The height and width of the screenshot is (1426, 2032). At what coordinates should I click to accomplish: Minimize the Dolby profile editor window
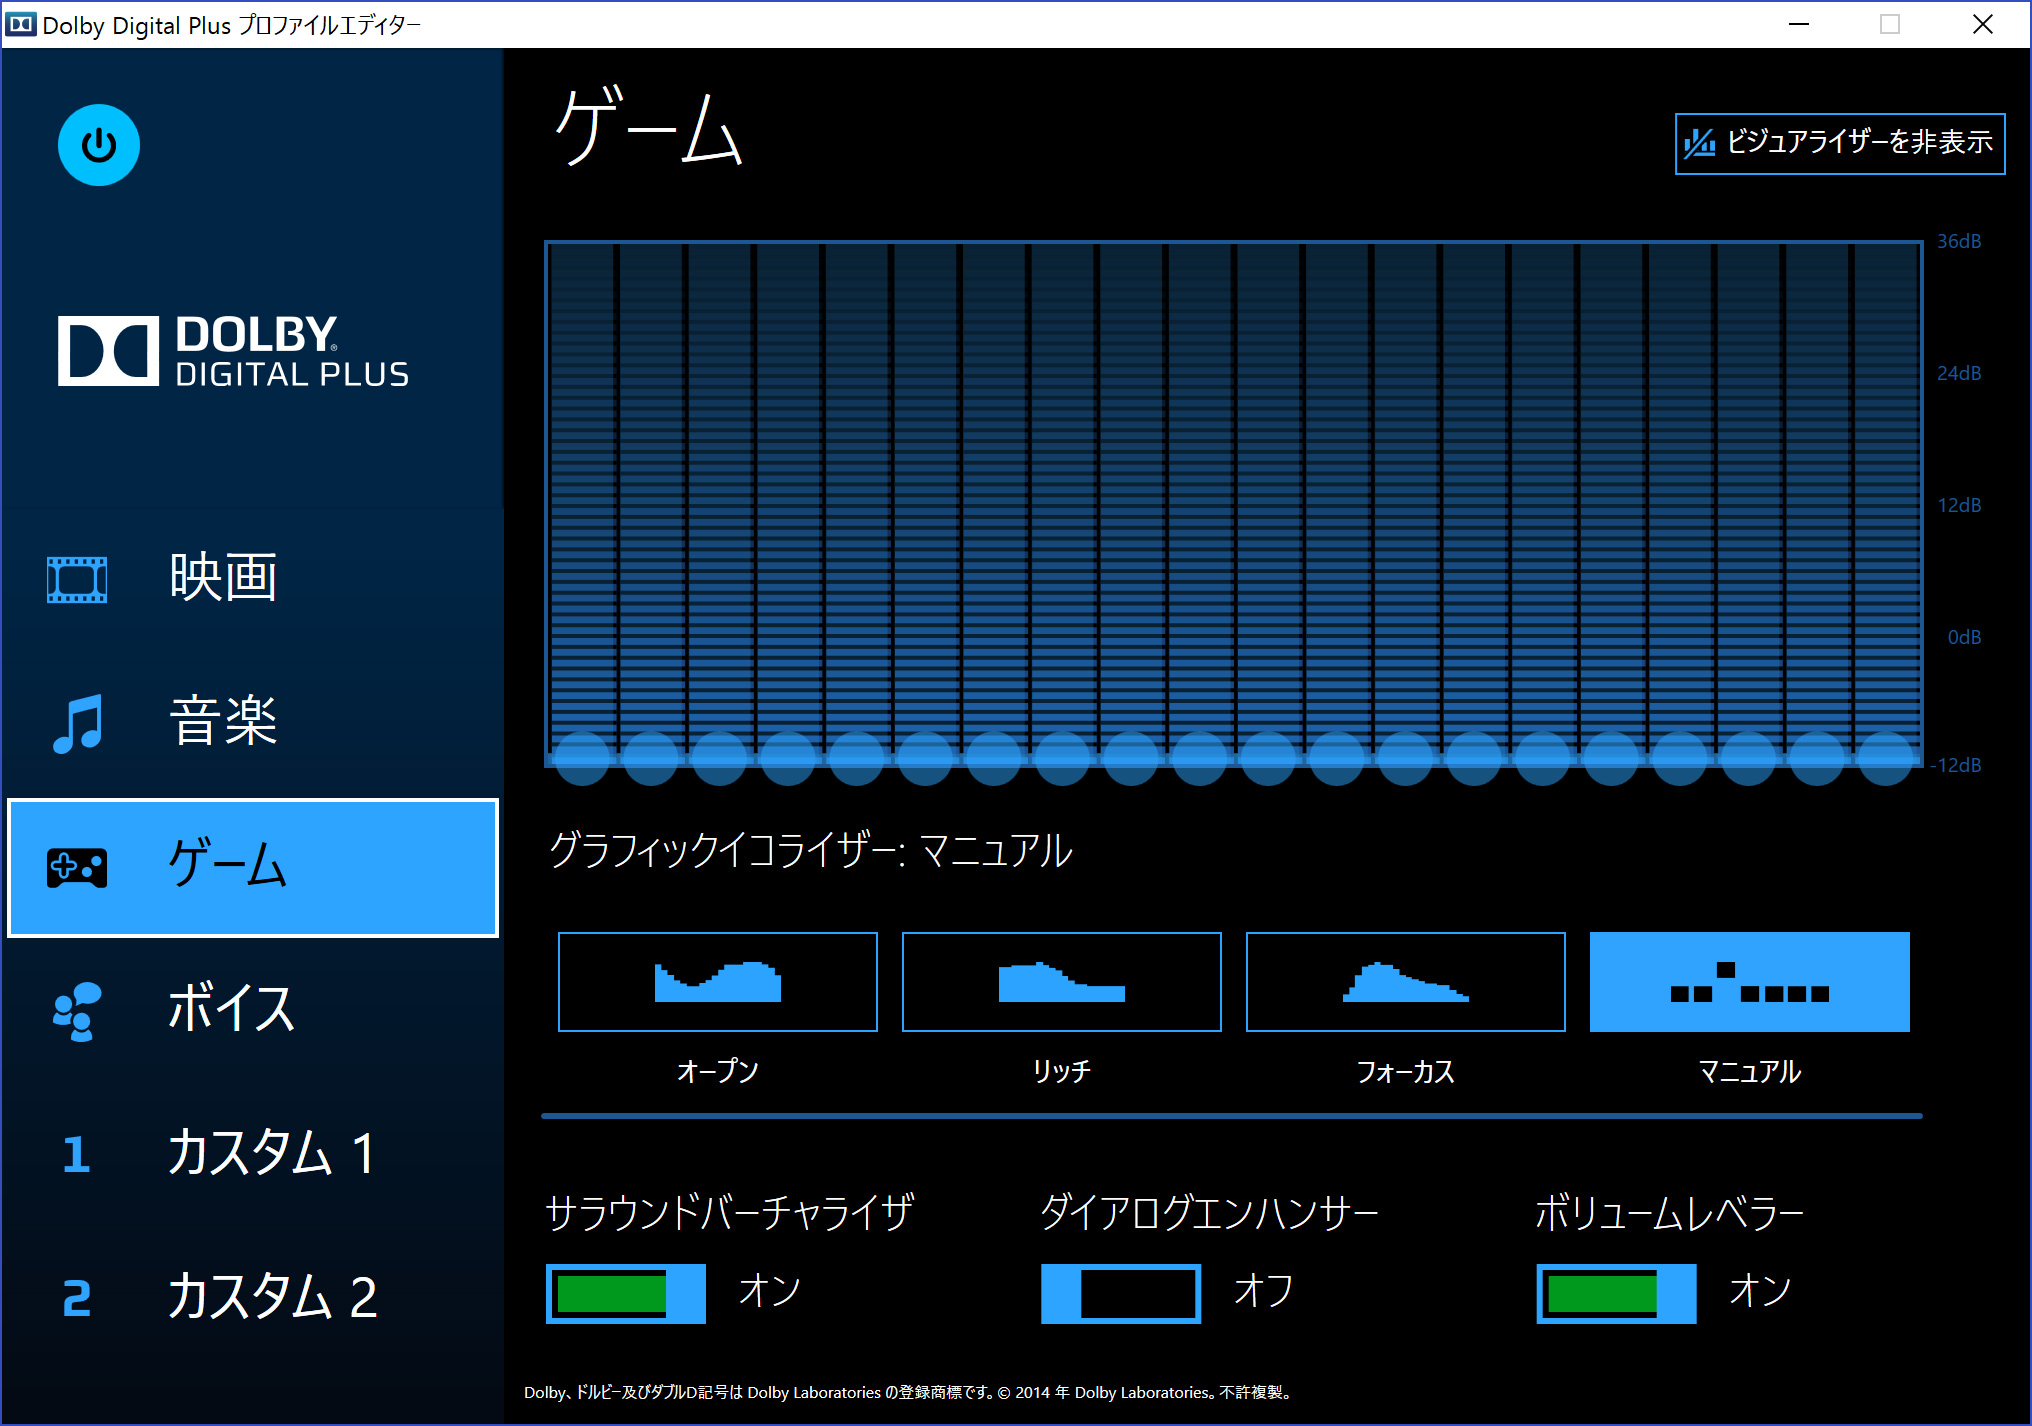click(1799, 24)
